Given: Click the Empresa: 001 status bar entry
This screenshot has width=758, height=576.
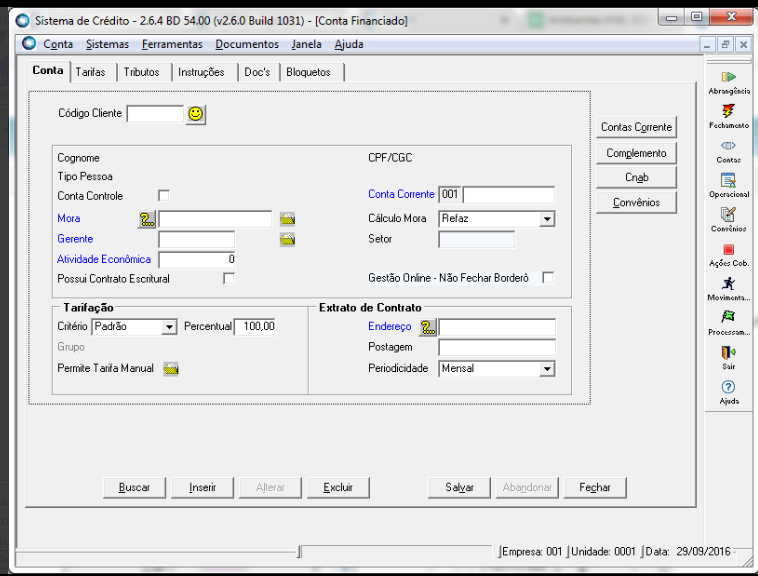Looking at the screenshot, I should click(x=532, y=552).
